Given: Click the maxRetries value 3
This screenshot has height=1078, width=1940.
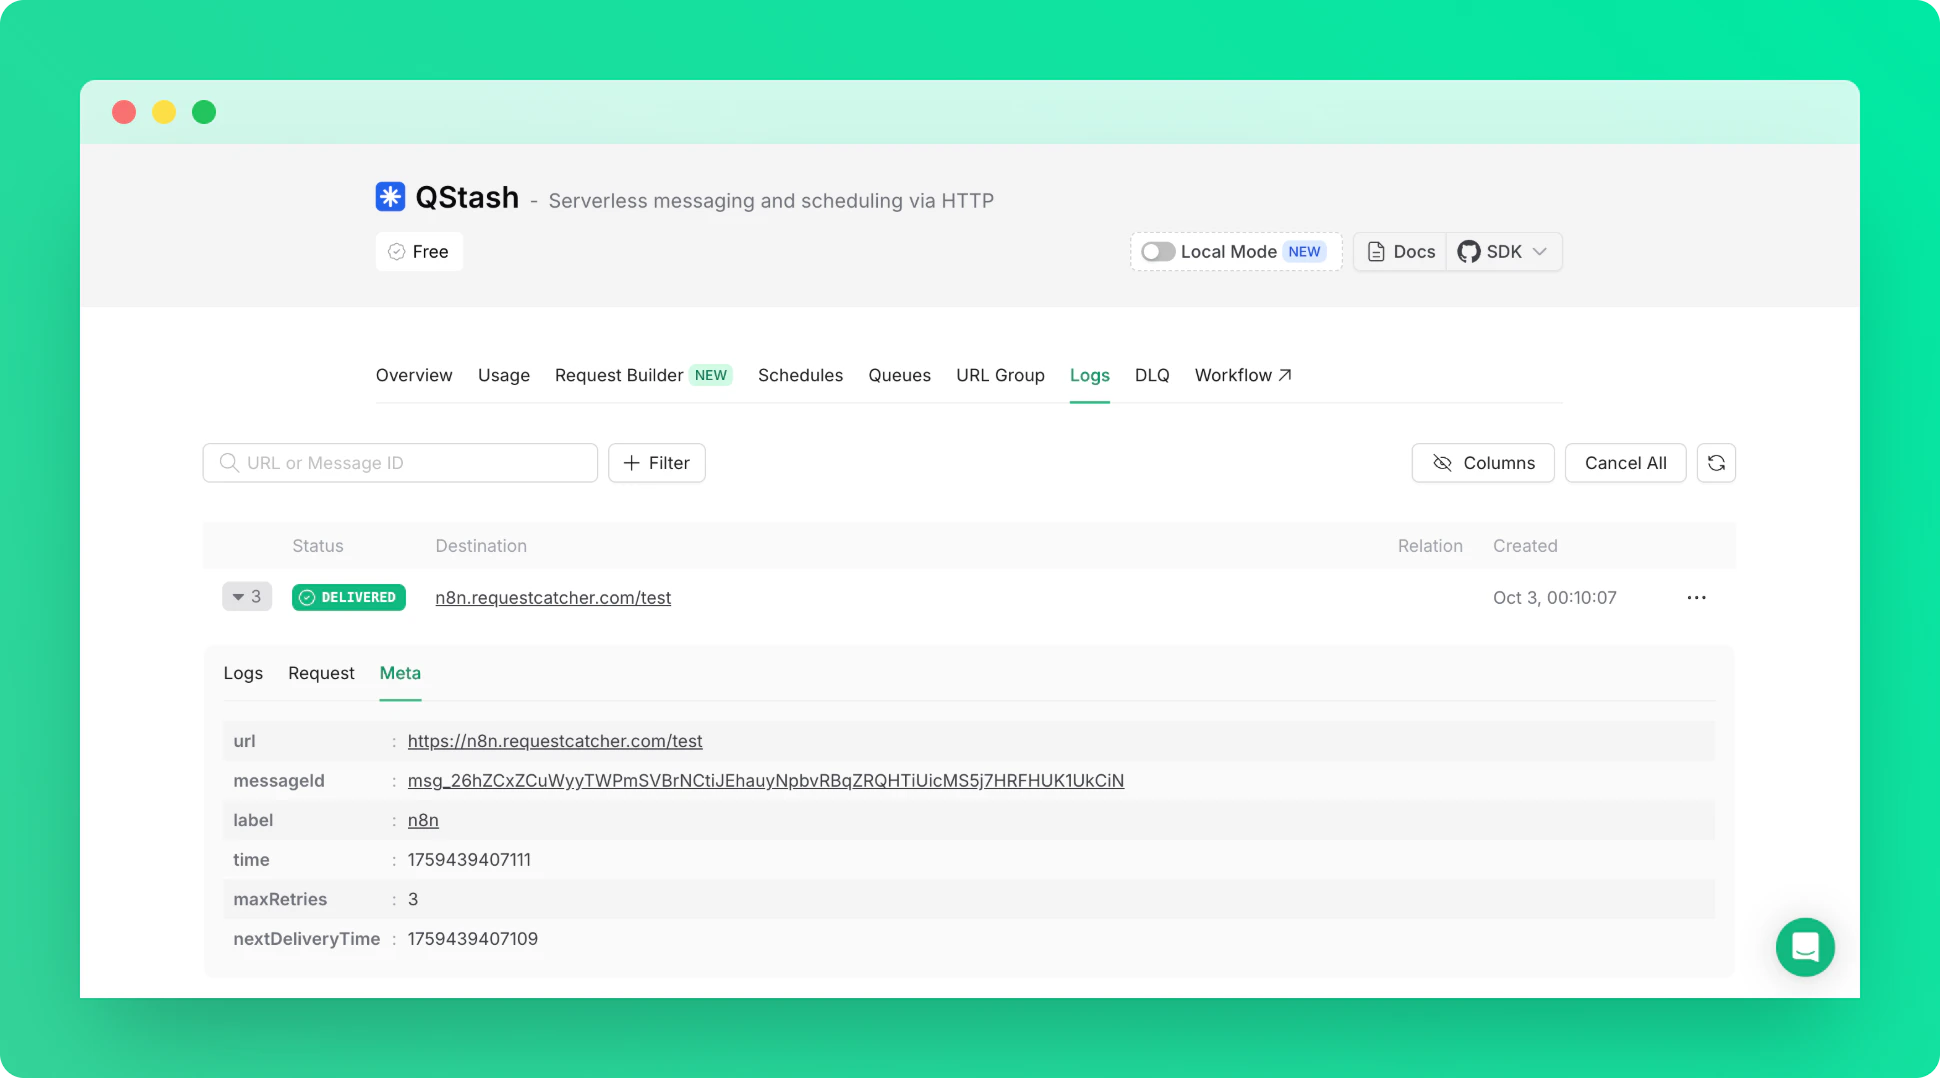Looking at the screenshot, I should pos(413,899).
